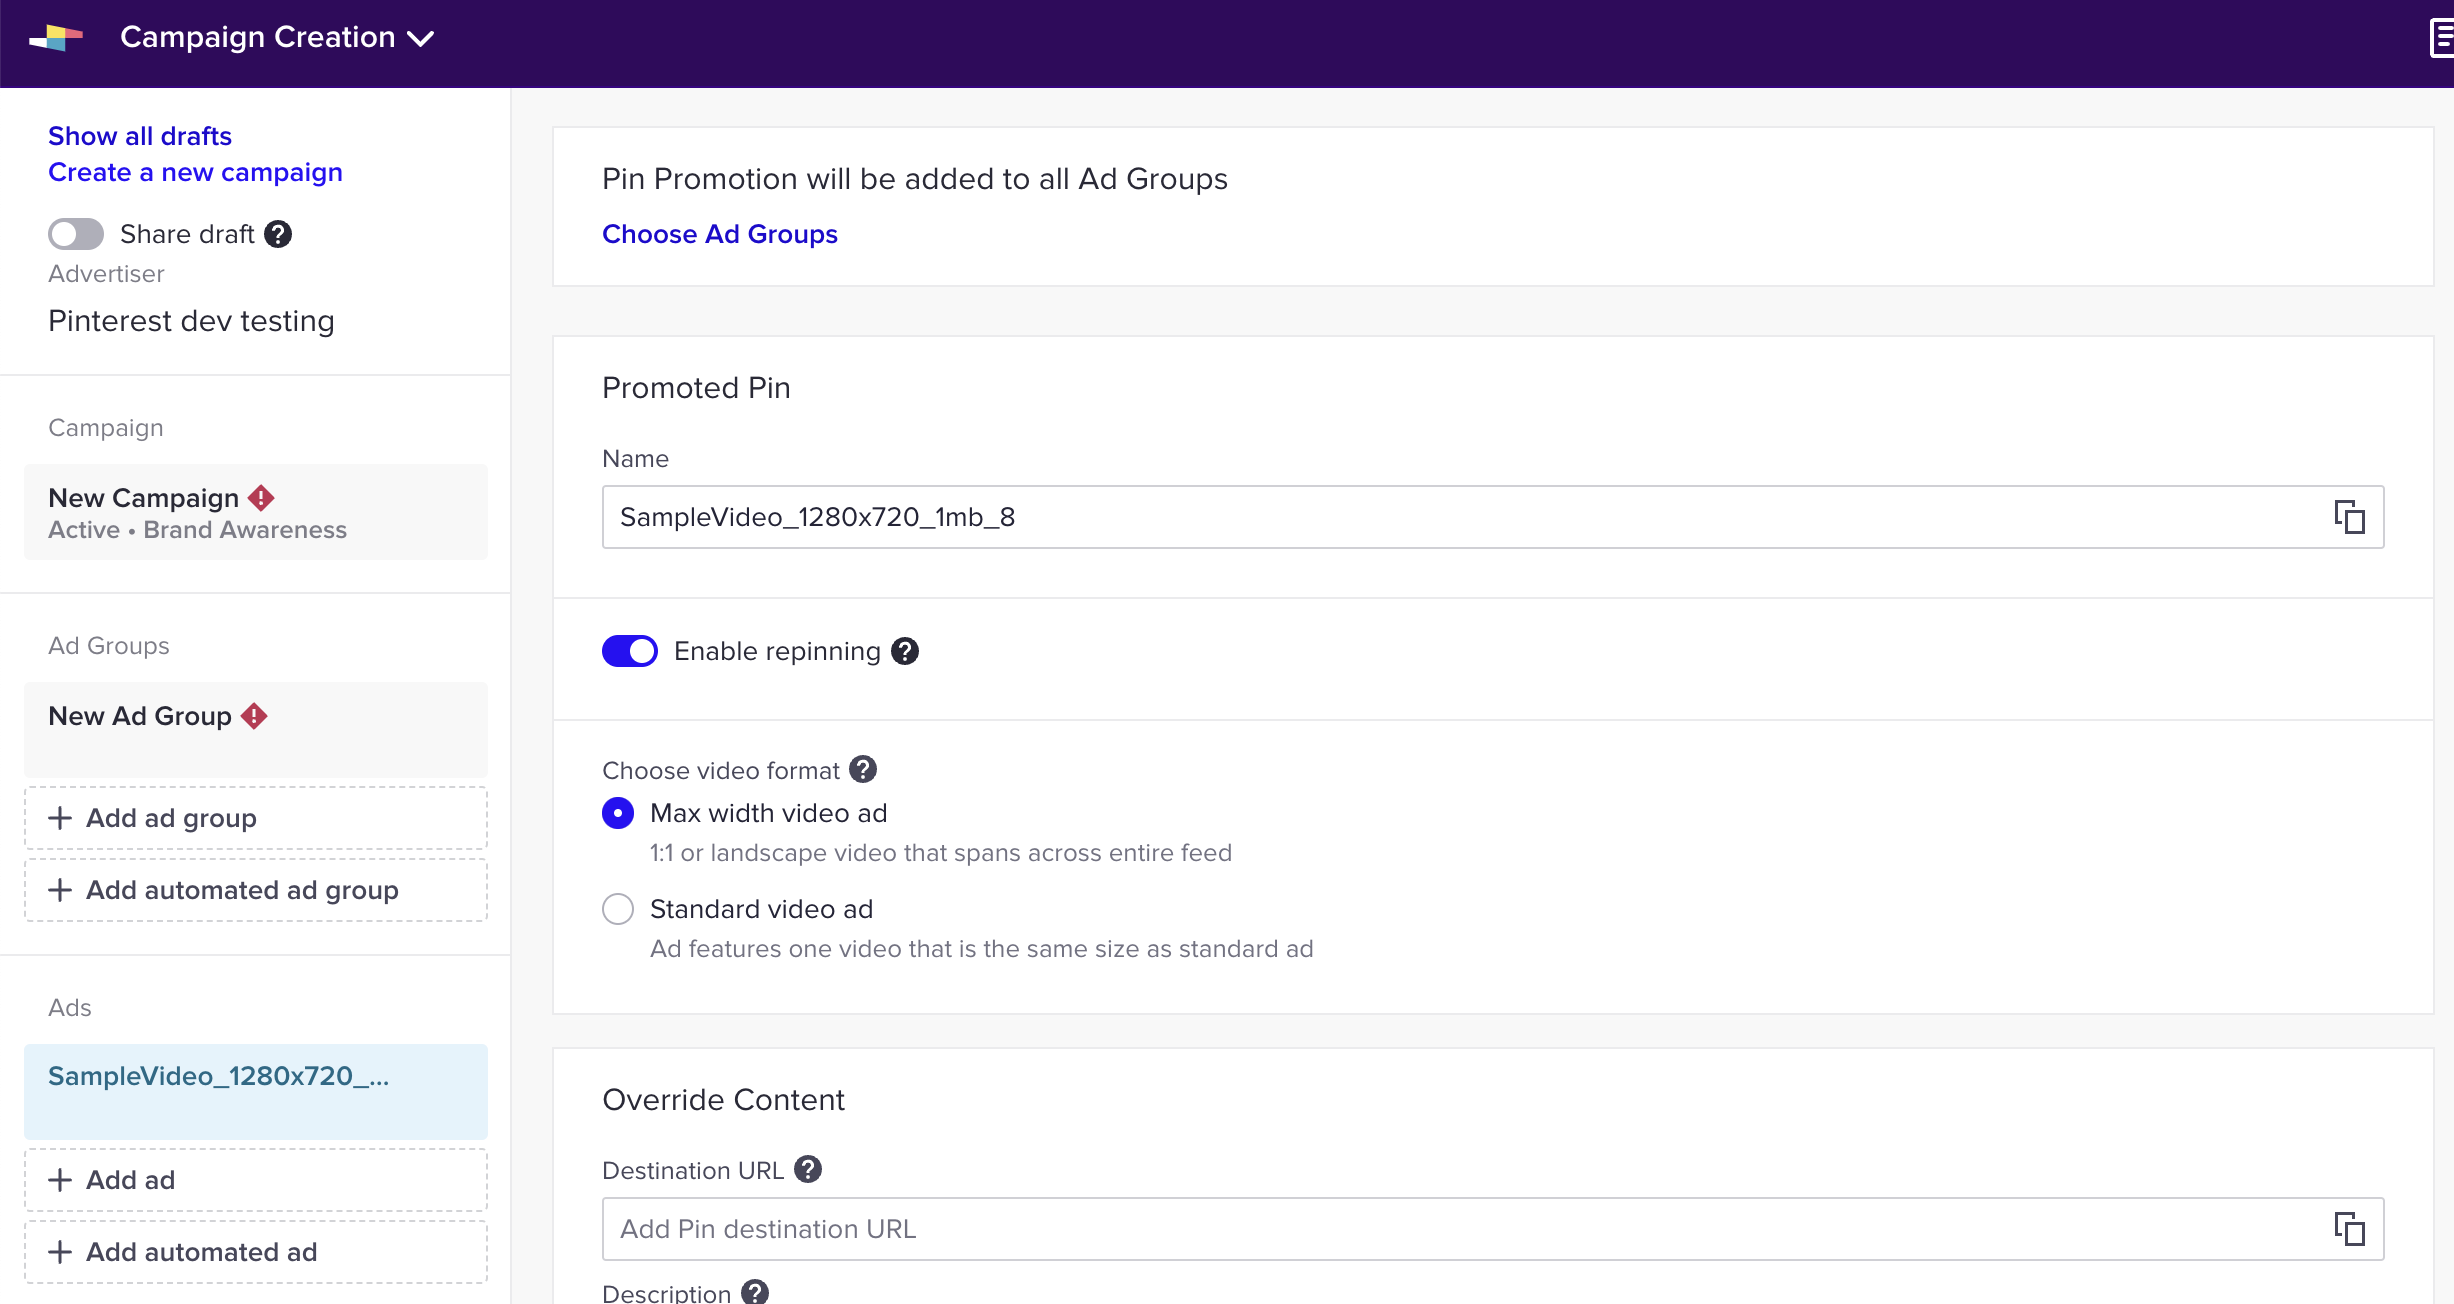Click Add automated ad button
The image size is (2454, 1304).
click(x=256, y=1252)
